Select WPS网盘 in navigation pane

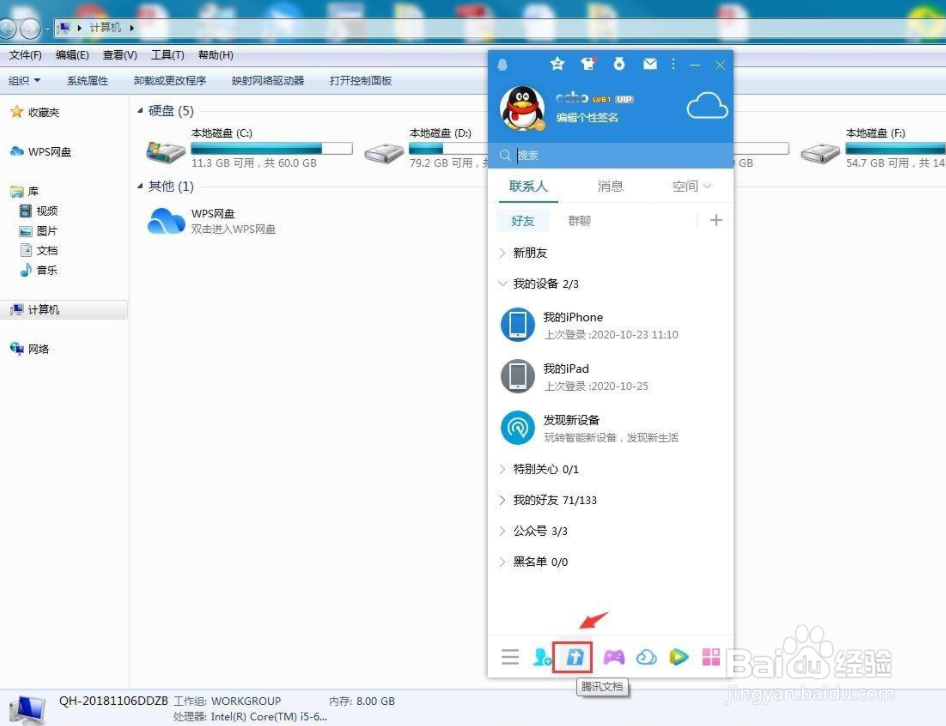point(41,151)
